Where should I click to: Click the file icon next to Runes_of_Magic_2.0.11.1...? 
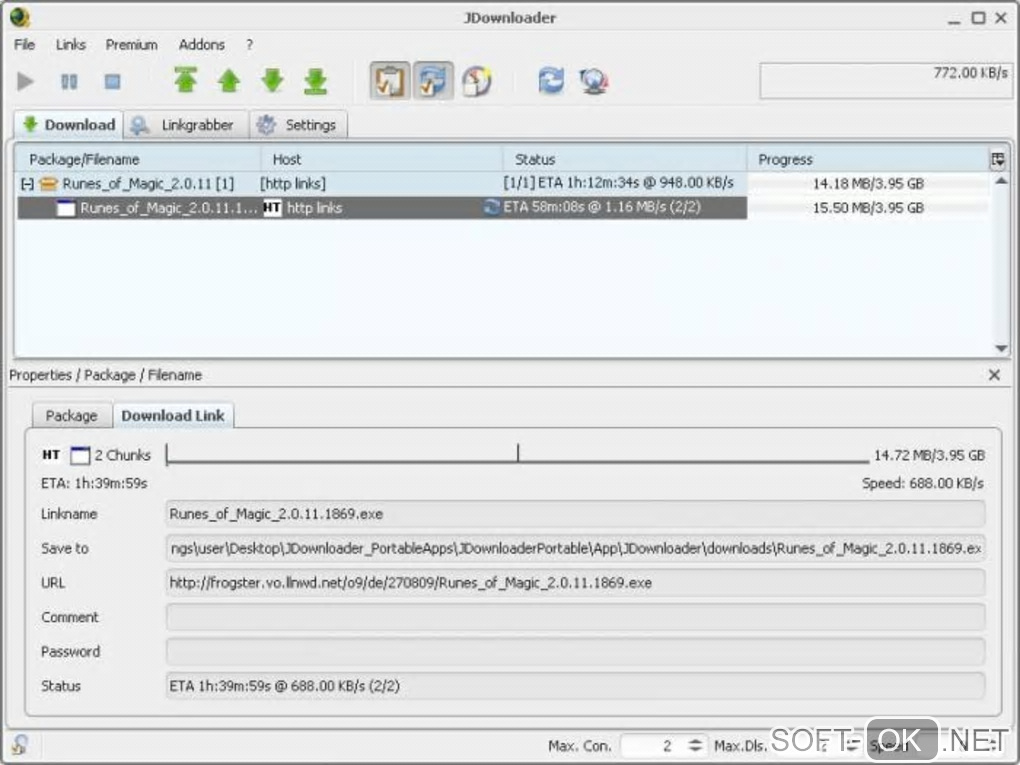click(x=66, y=208)
